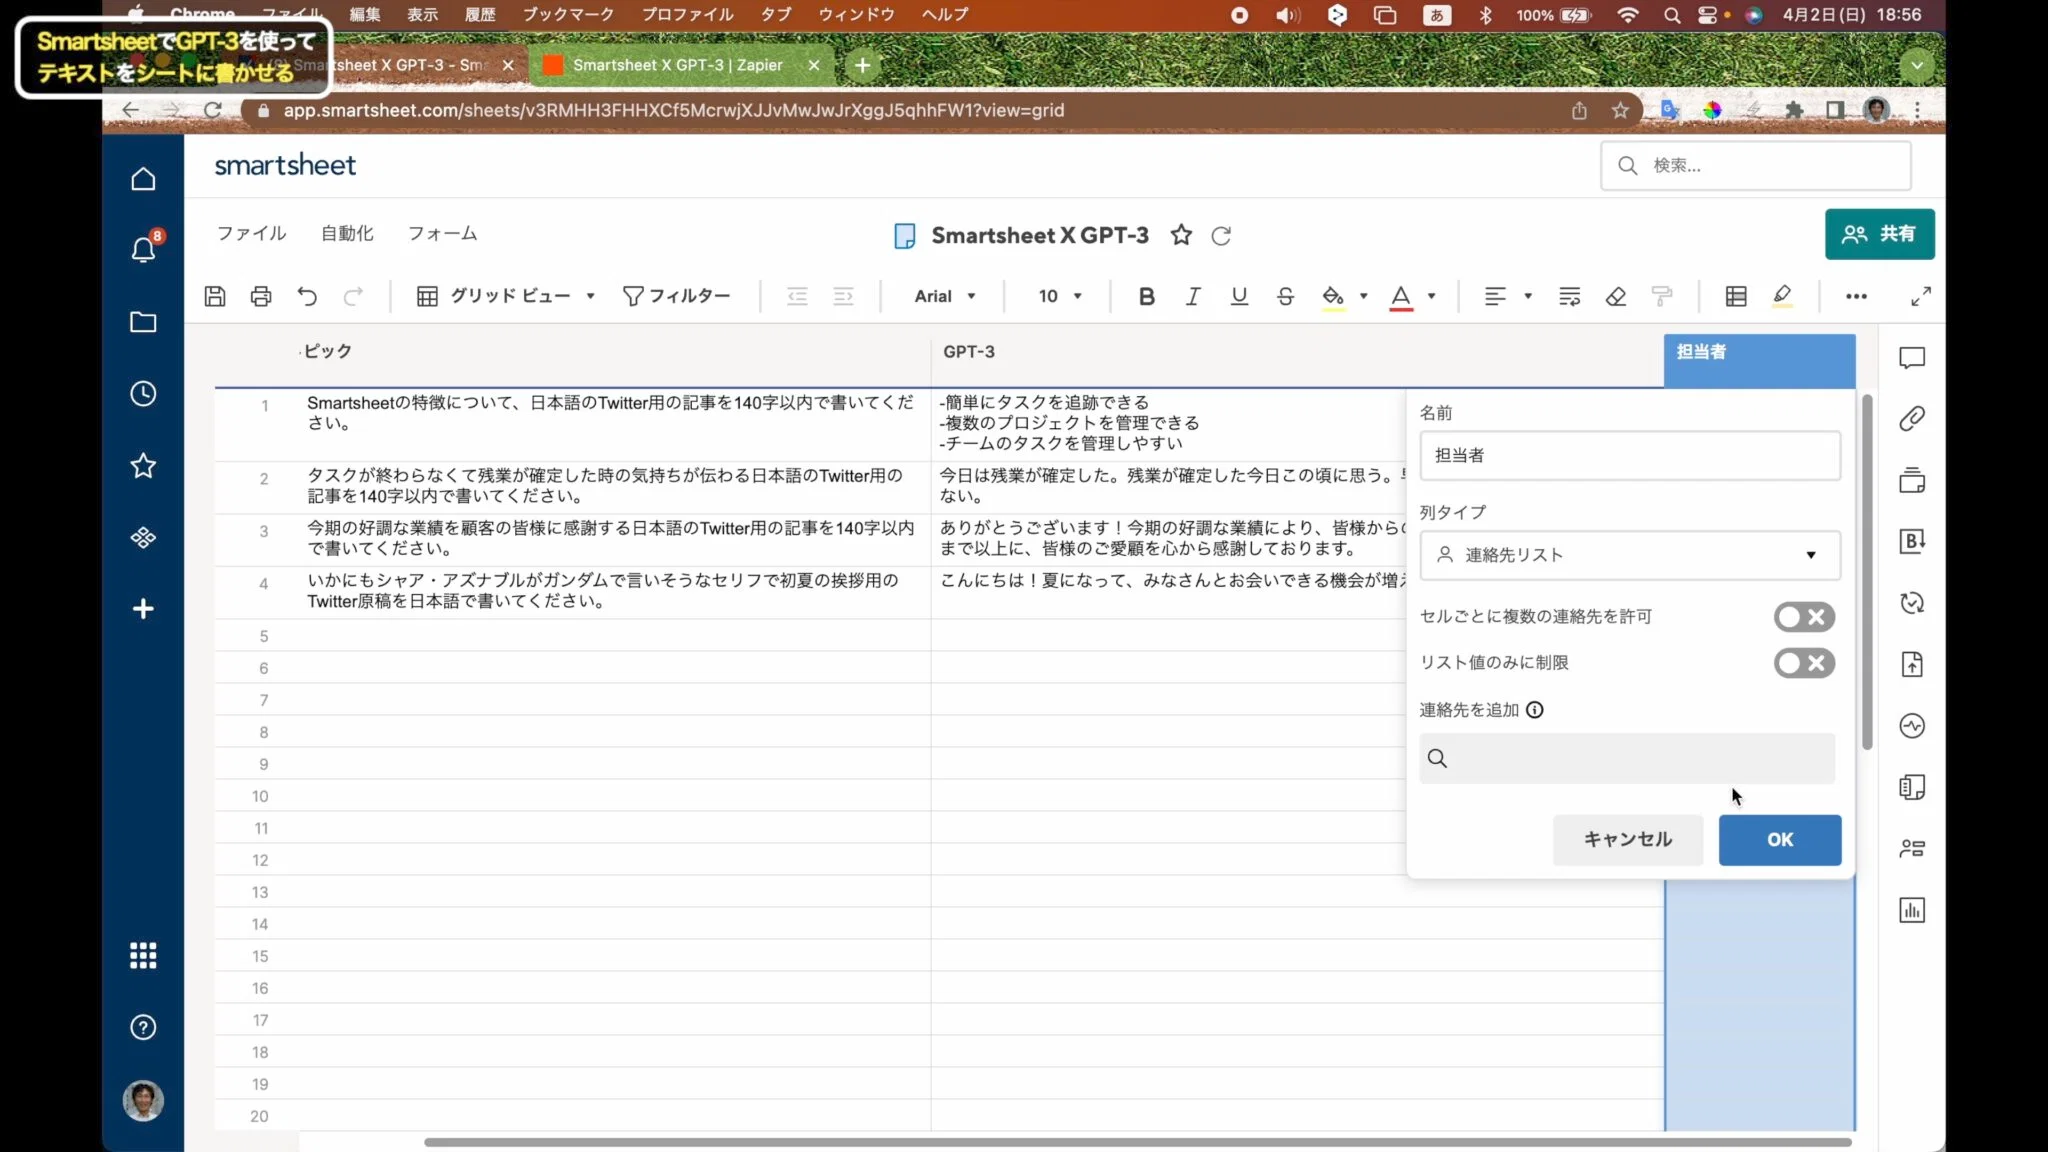This screenshot has height=1152, width=2048.
Task: Click the text color A swatch
Action: (1401, 297)
